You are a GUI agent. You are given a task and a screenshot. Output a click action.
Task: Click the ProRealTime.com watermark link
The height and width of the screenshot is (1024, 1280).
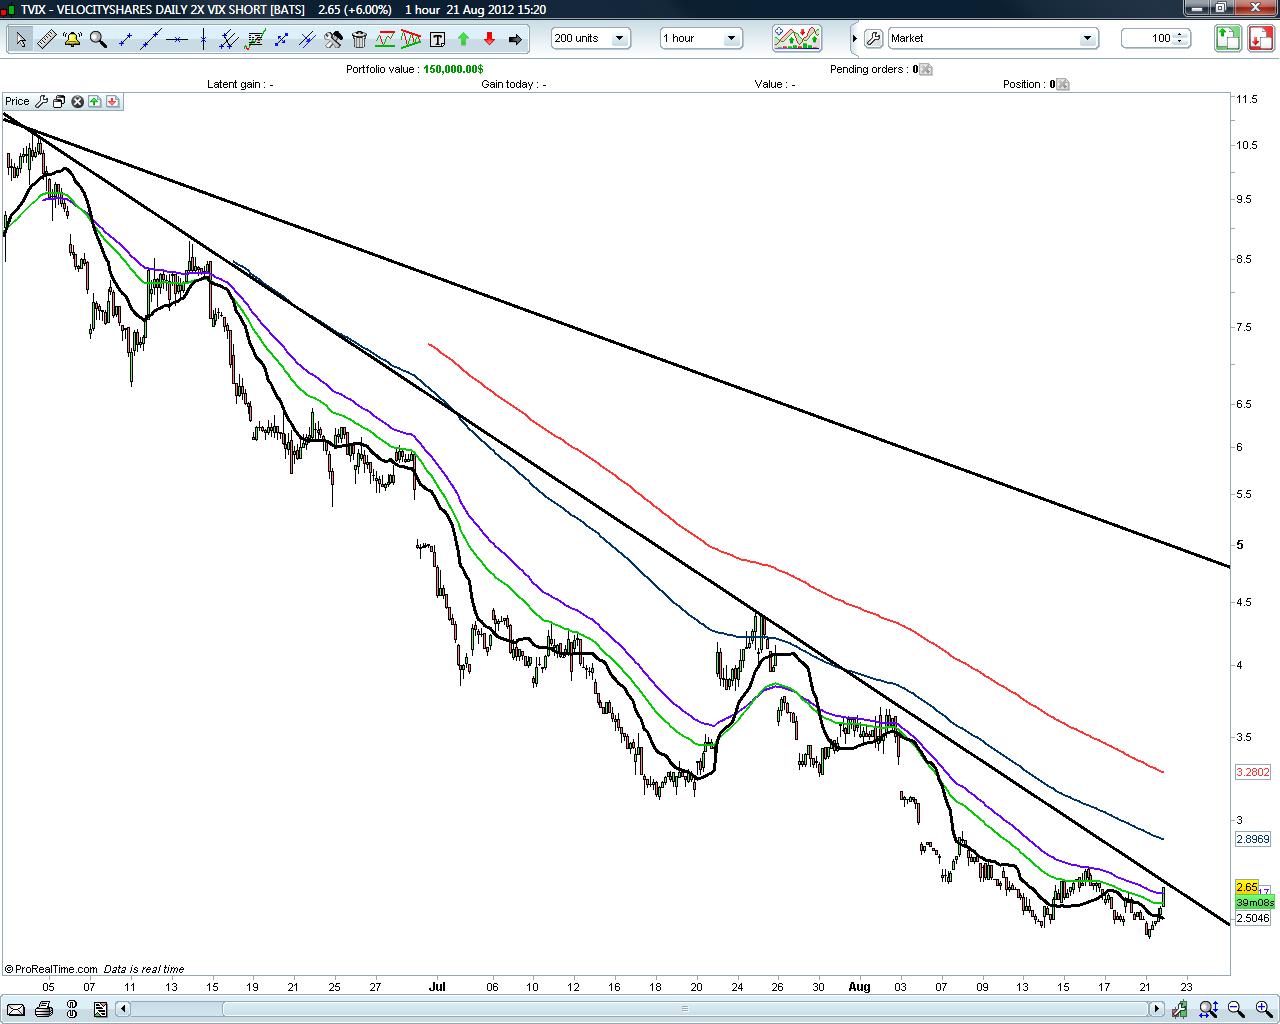point(51,969)
